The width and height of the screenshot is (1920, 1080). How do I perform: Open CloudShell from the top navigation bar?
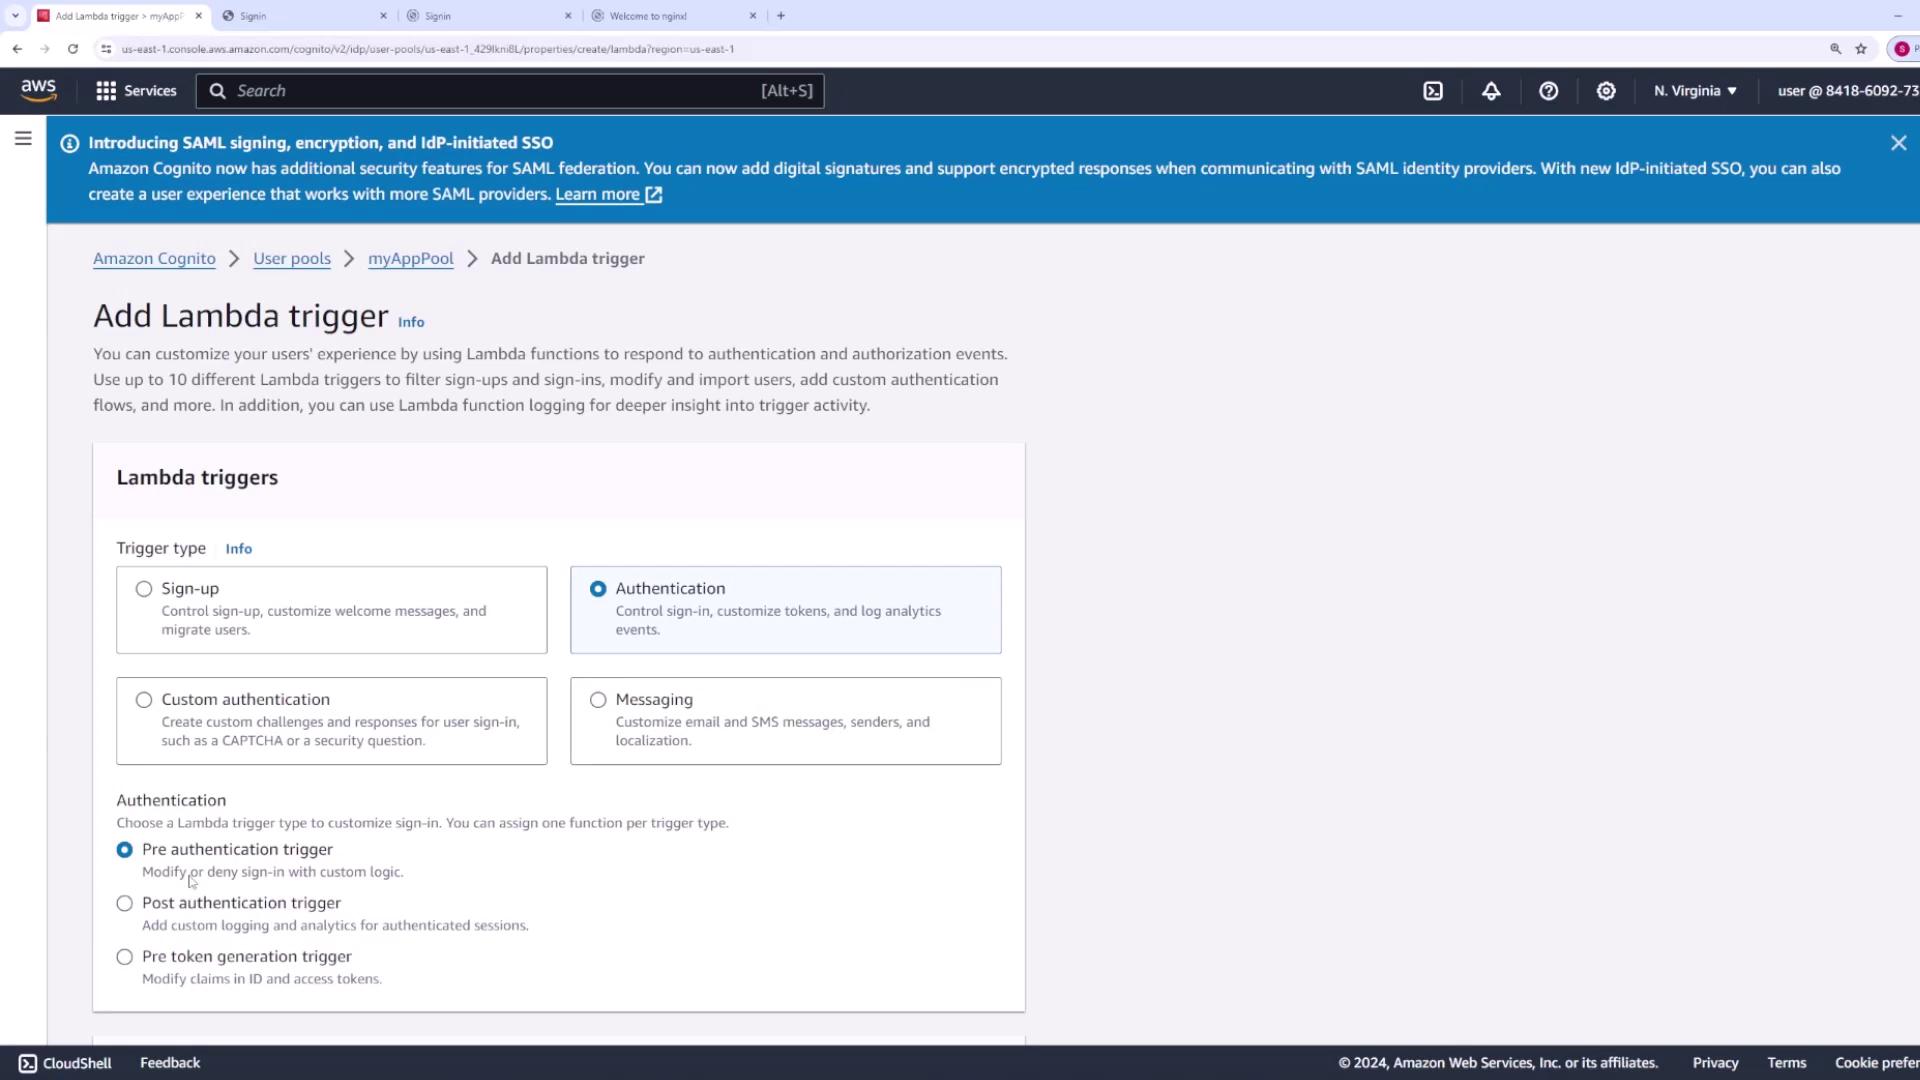(1433, 91)
